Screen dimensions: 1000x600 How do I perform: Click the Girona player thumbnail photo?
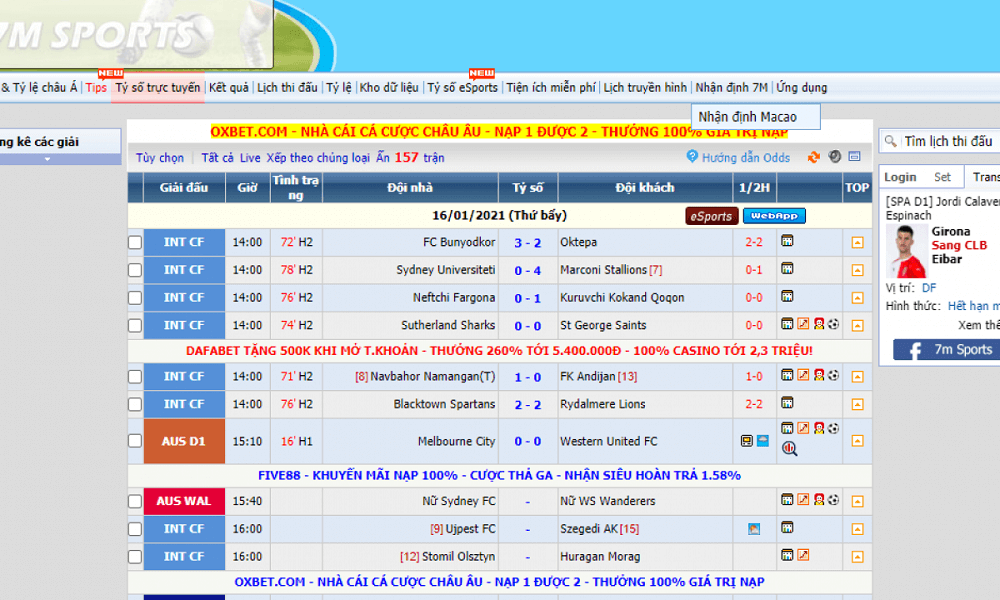(x=907, y=251)
